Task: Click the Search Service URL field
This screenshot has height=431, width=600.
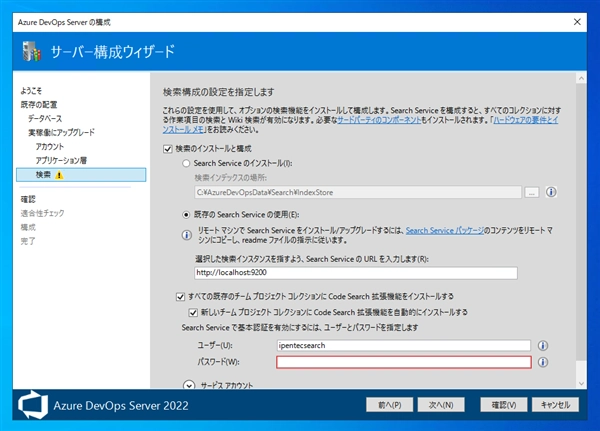Action: pyautogui.click(x=356, y=273)
